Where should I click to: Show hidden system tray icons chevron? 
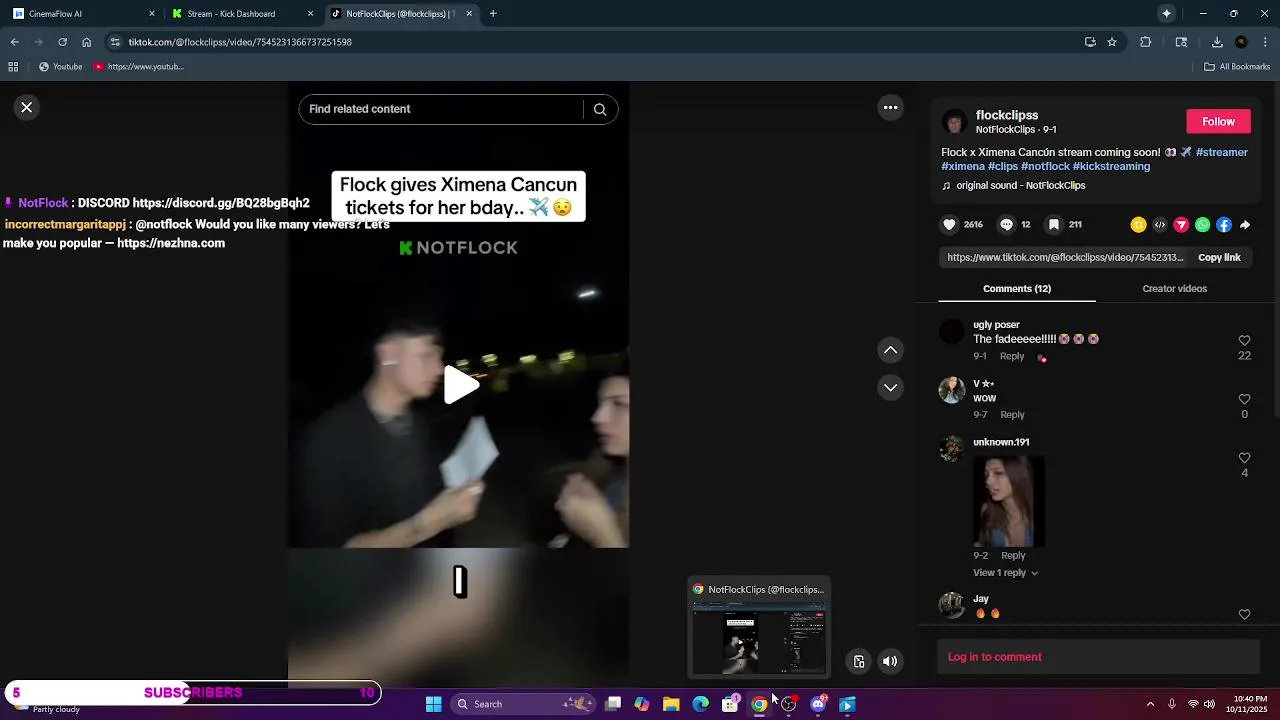(1150, 704)
